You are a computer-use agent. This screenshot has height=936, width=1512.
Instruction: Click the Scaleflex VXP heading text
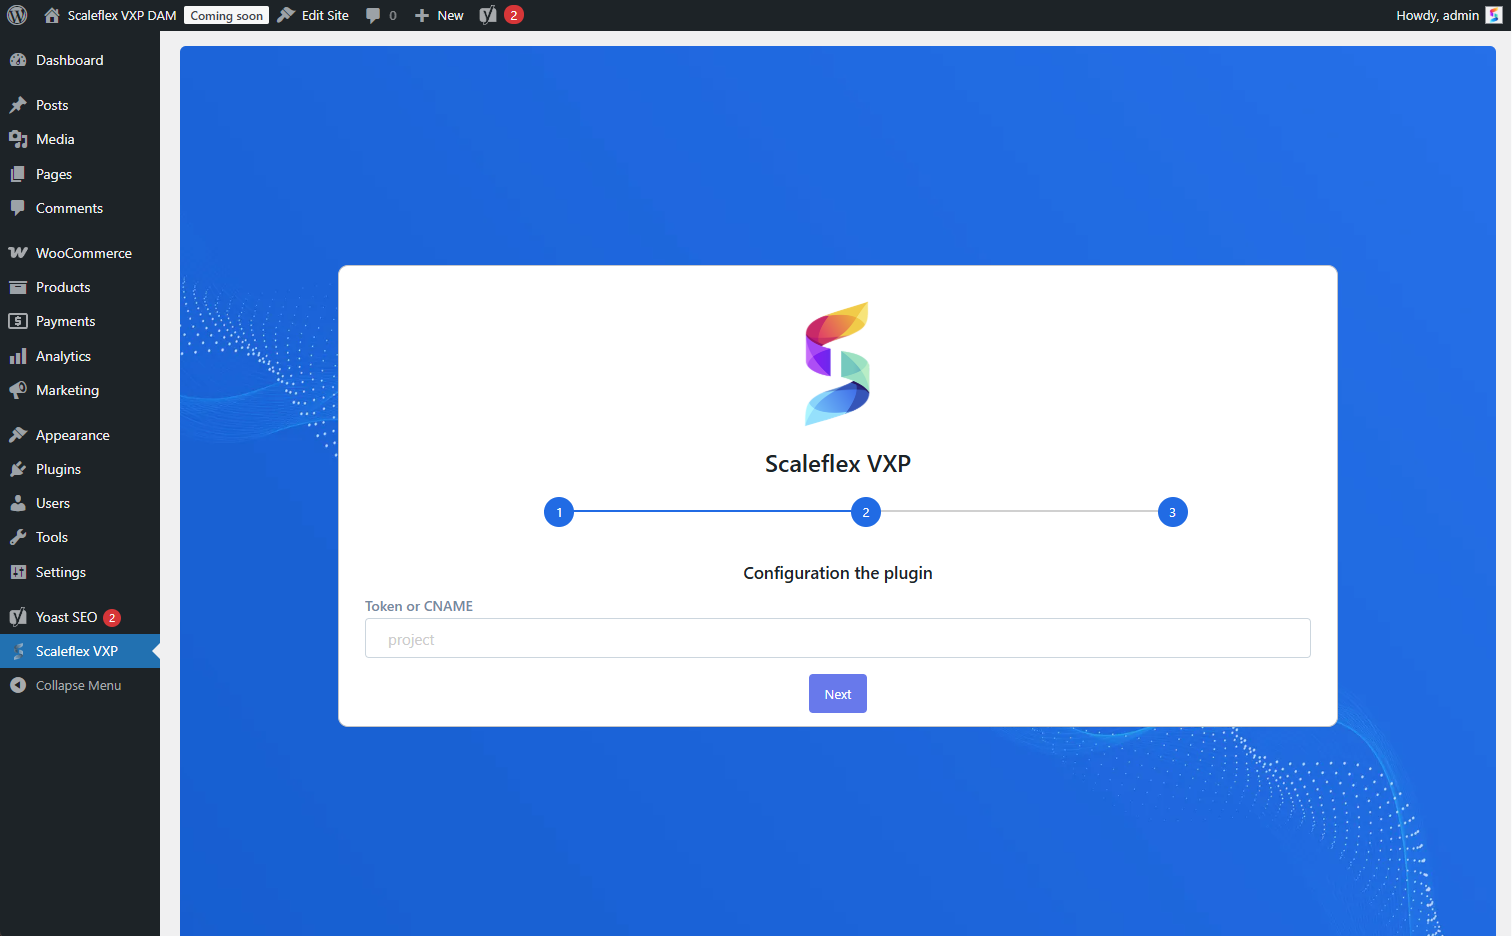pos(838,464)
